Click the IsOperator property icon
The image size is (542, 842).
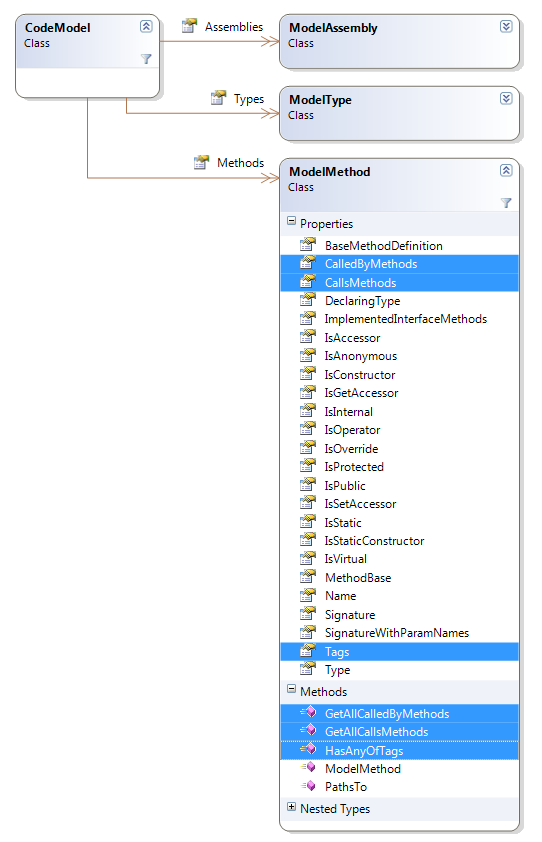[x=308, y=429]
